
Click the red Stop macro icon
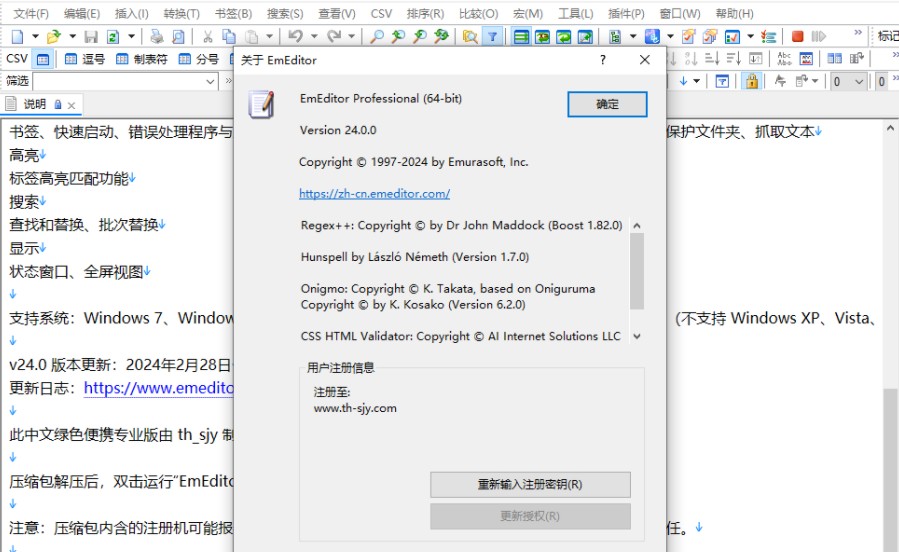click(797, 37)
